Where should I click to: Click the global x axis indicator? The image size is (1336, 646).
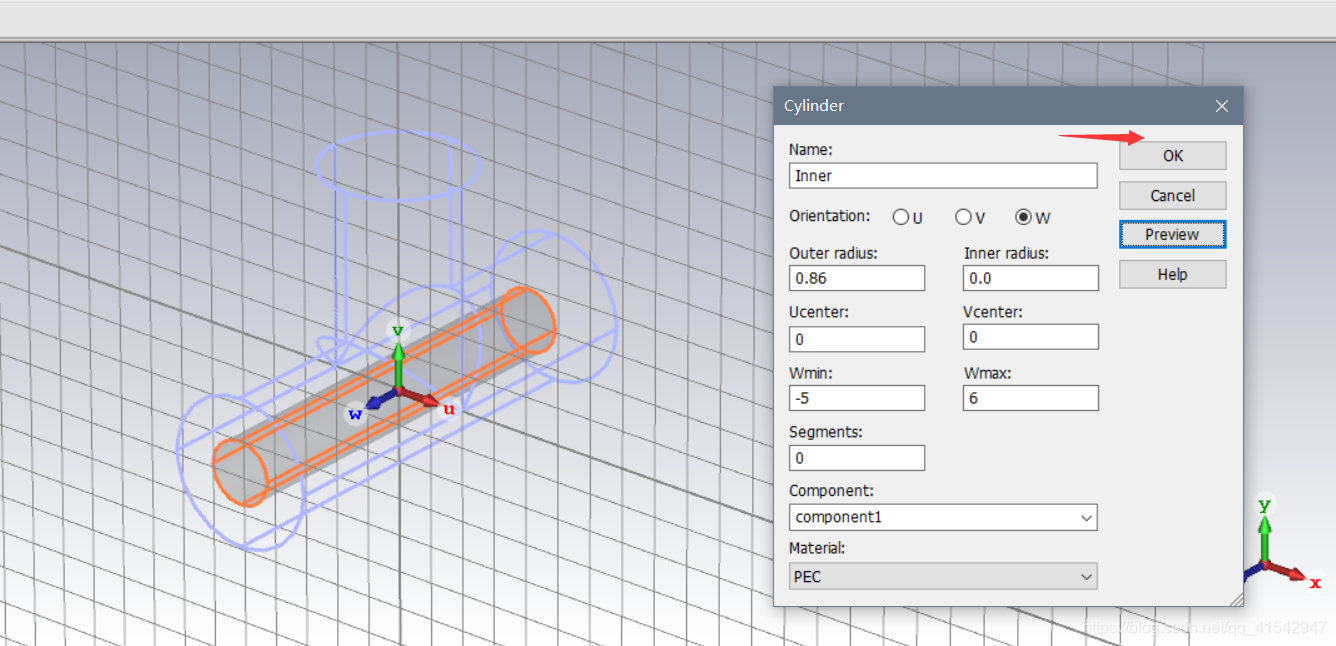(1315, 583)
